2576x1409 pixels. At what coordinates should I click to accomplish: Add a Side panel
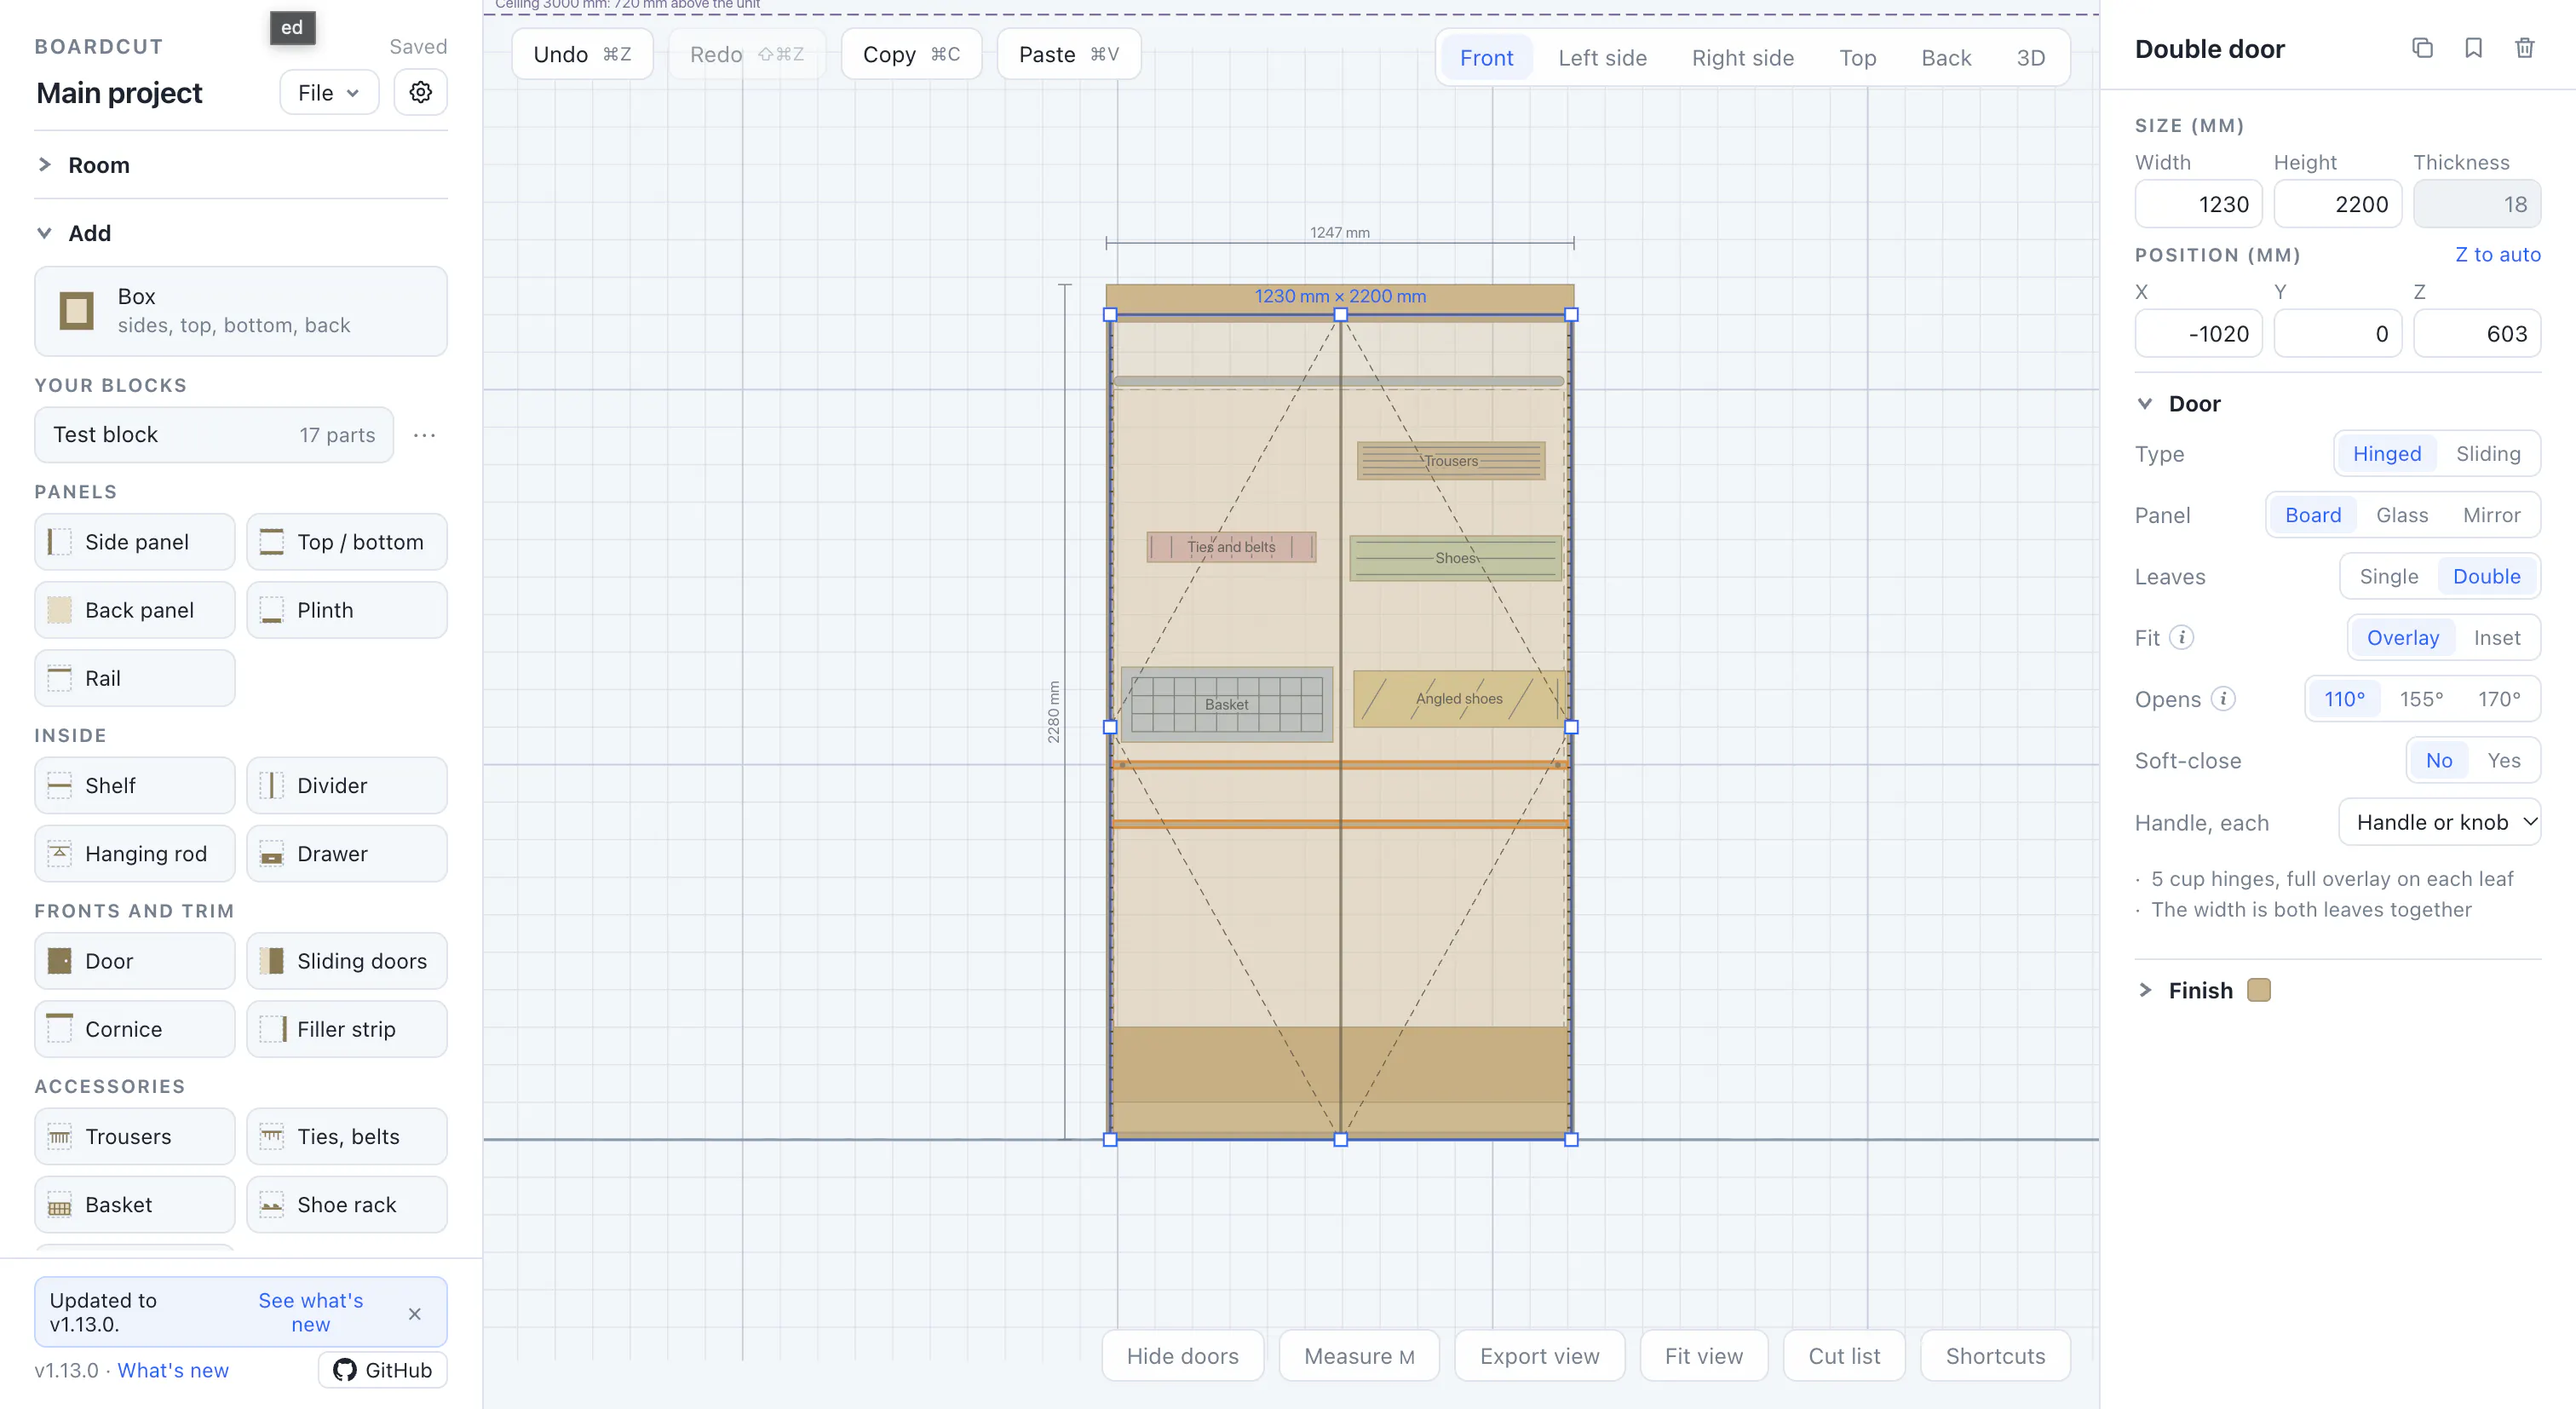[135, 542]
